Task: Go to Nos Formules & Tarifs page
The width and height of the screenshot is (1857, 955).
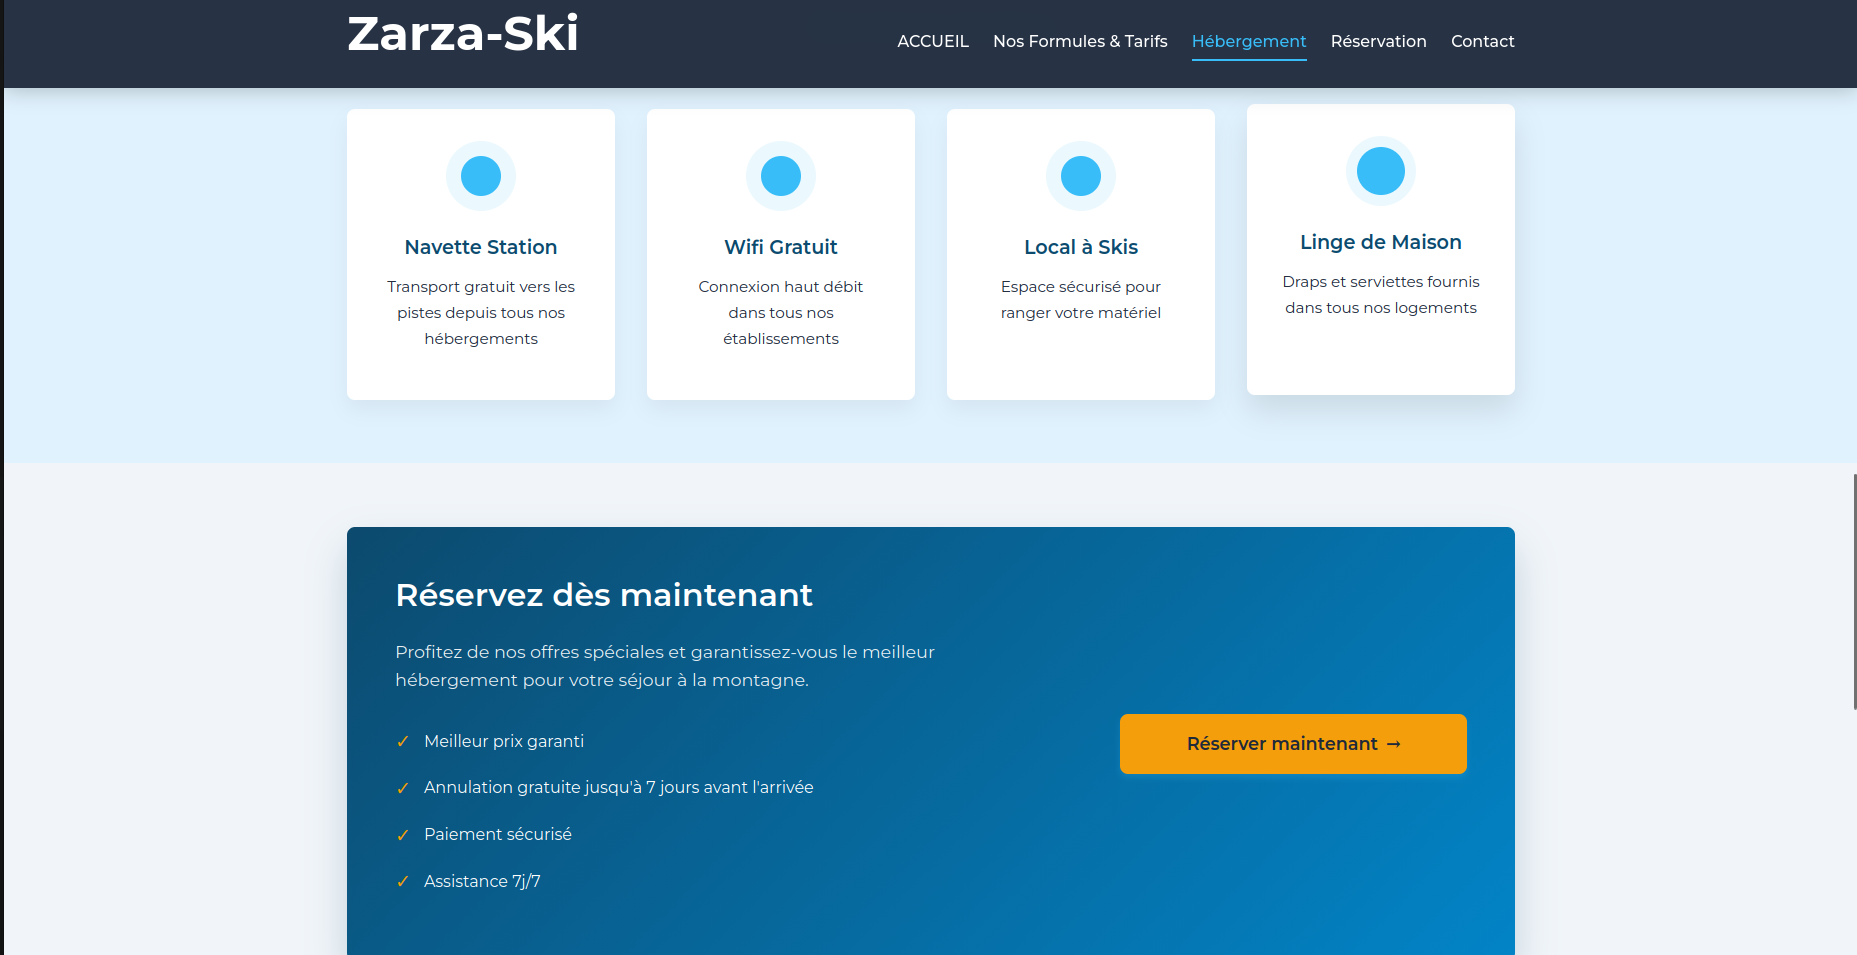Action: click(1080, 41)
